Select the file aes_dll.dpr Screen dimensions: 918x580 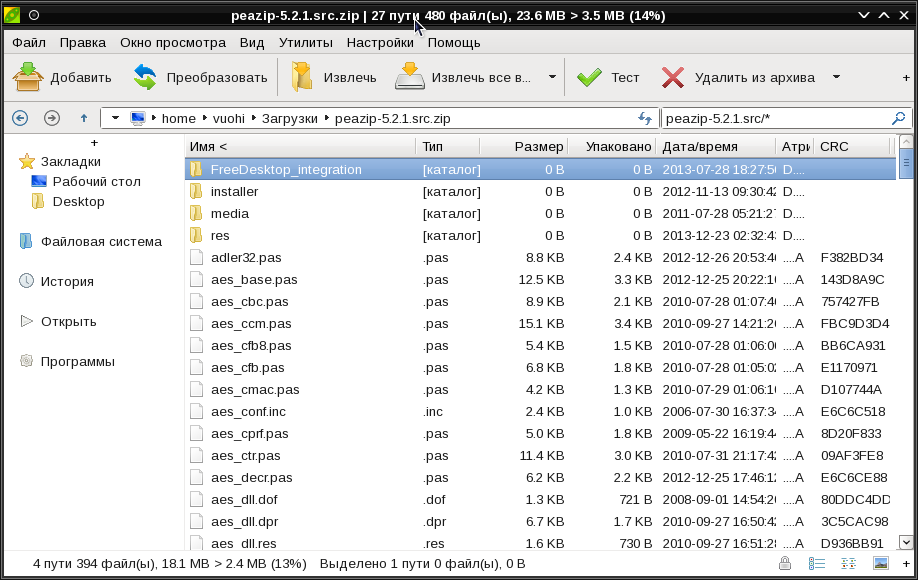(x=540, y=521)
